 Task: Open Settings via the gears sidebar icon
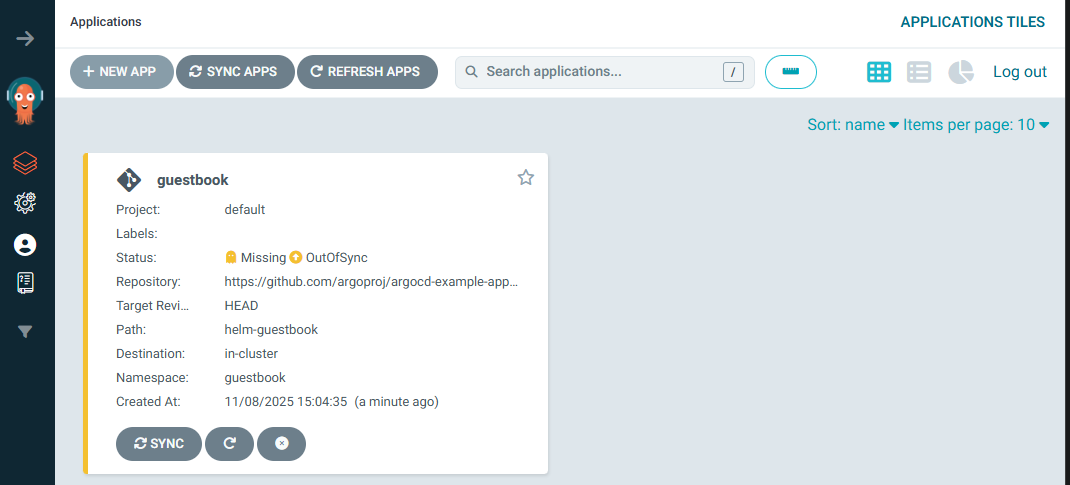(x=25, y=202)
